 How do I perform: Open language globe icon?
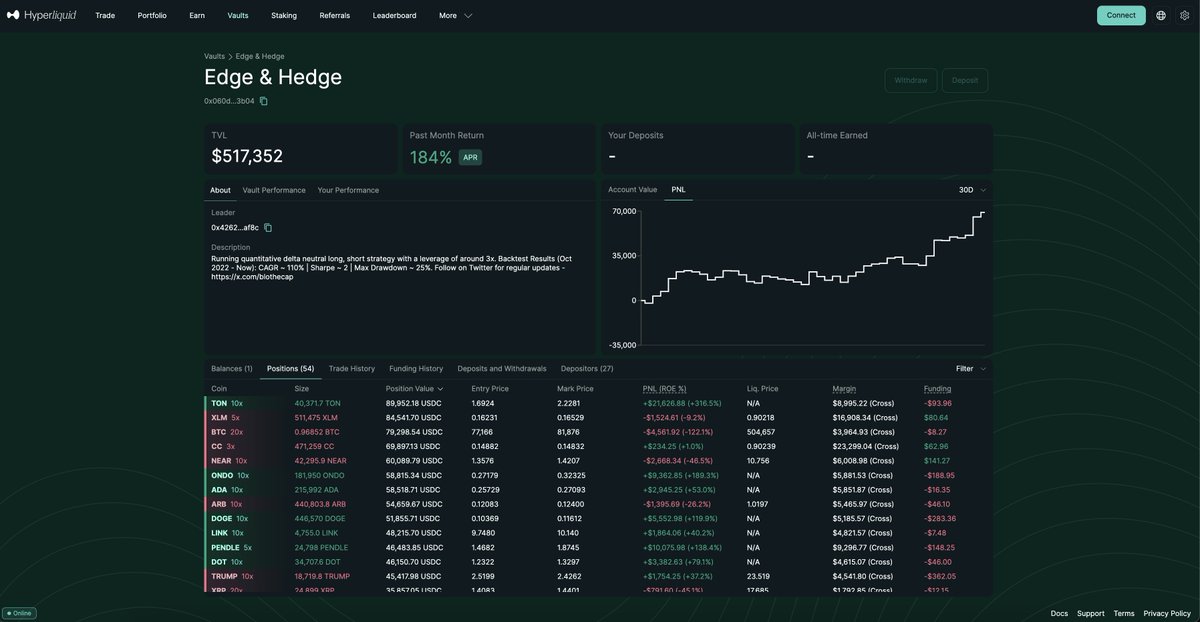[x=1161, y=15]
